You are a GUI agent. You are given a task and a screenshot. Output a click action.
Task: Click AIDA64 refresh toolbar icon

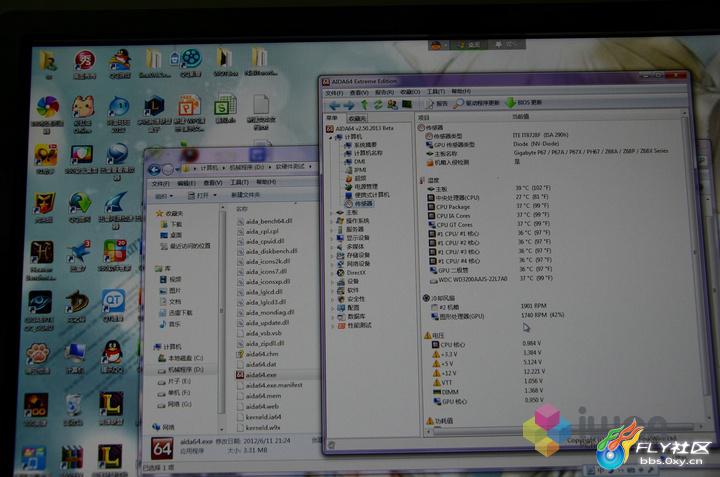378,105
